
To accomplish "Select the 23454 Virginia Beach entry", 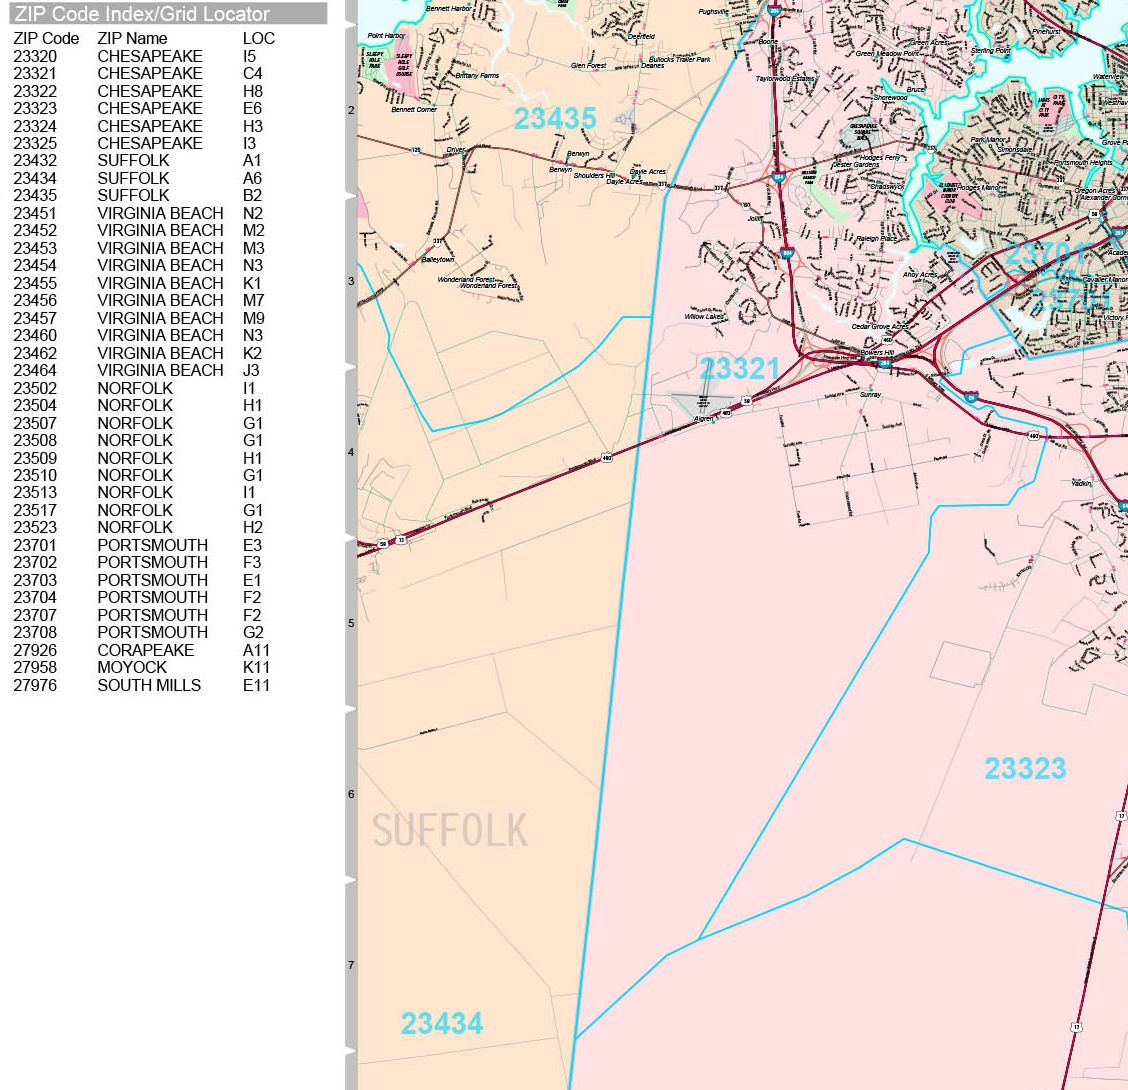I will click(x=144, y=265).
